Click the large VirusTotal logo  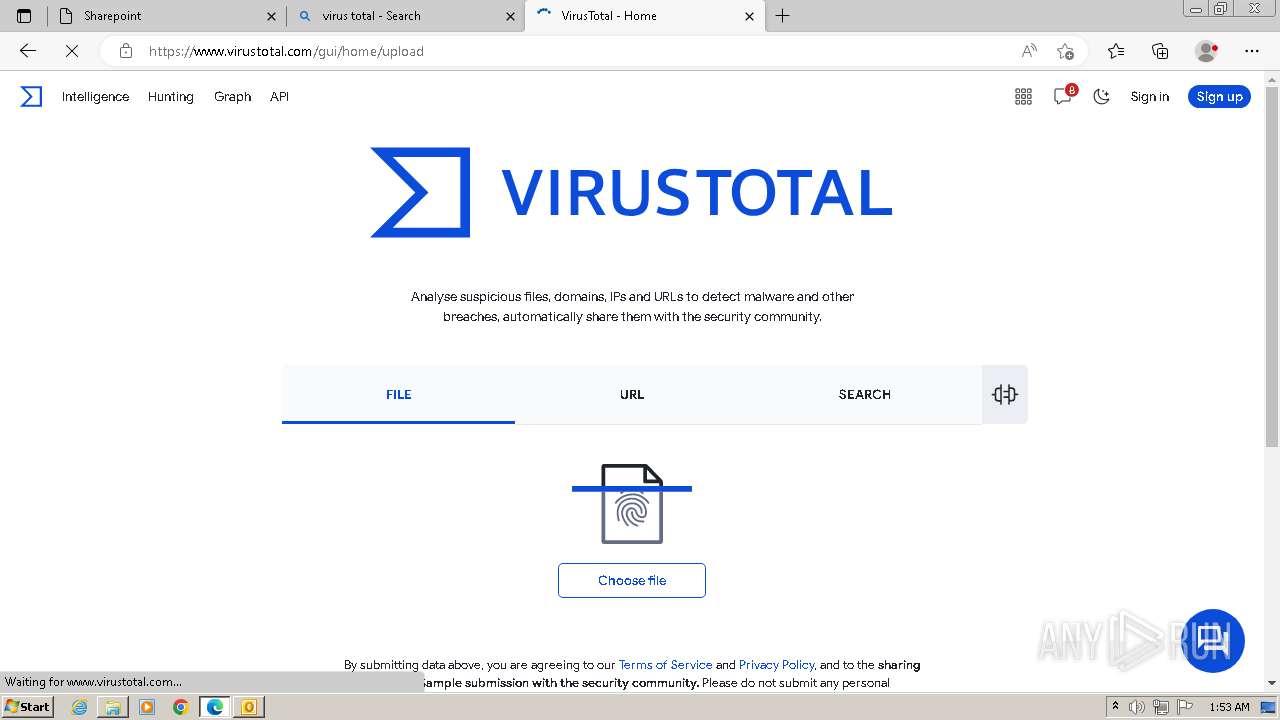[631, 193]
